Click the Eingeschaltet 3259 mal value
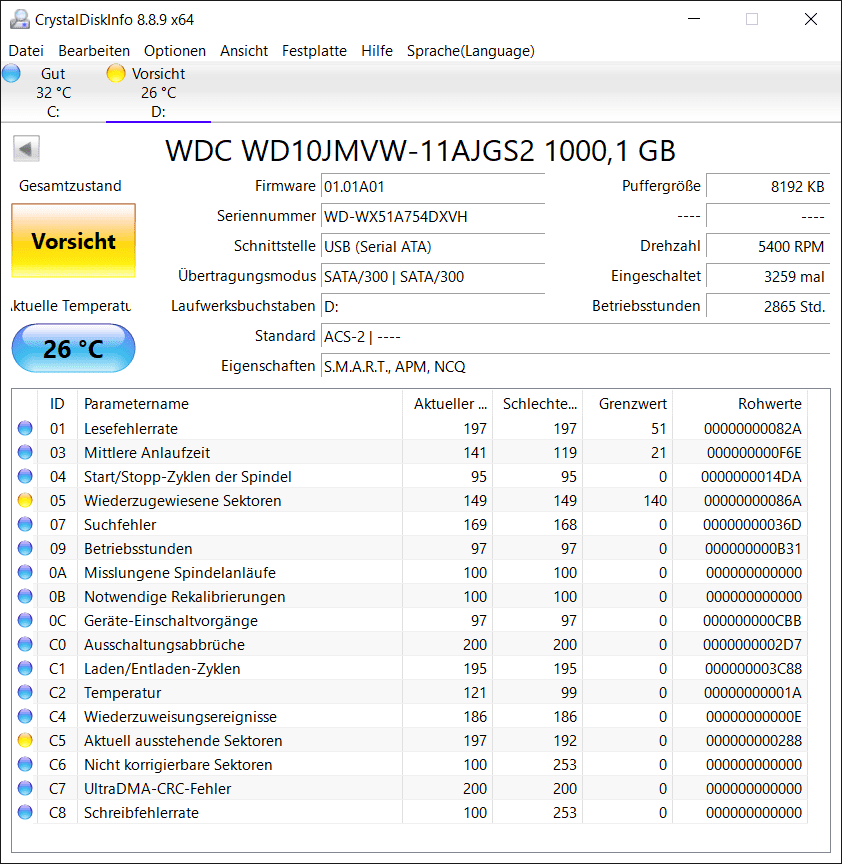 point(768,276)
